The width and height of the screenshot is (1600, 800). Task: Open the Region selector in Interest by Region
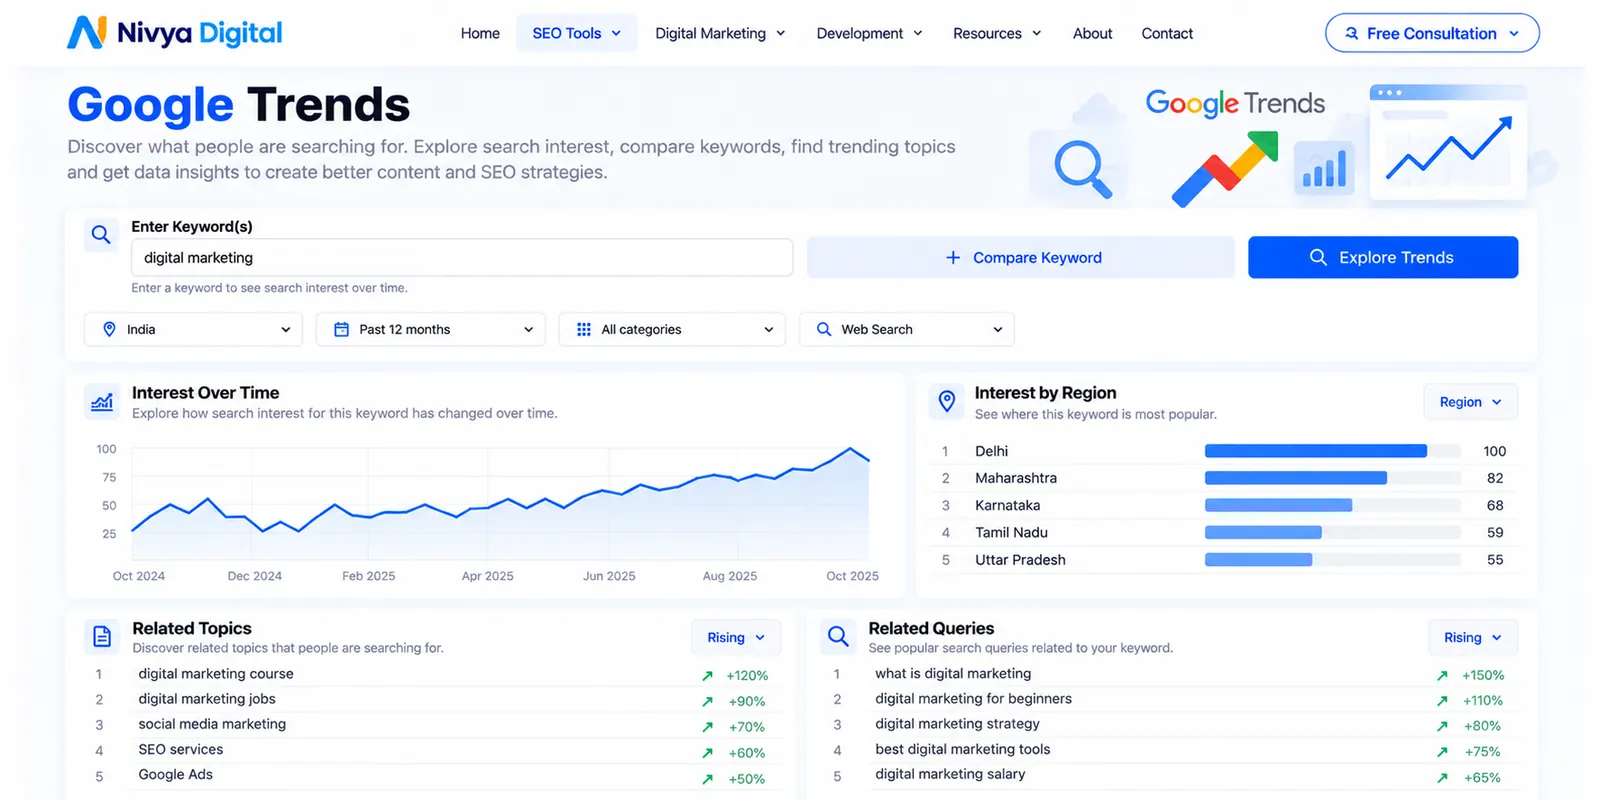1470,402
